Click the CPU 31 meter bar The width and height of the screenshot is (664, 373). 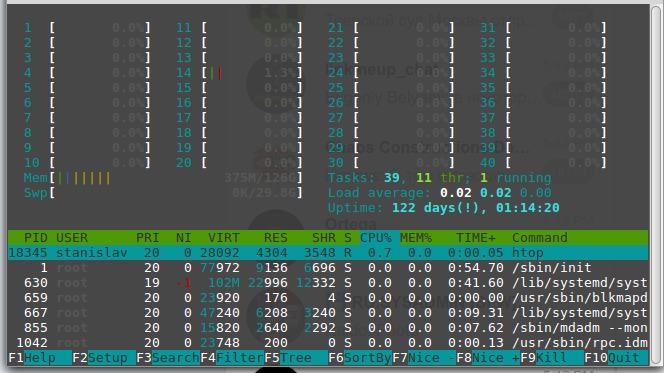click(x=543, y=28)
